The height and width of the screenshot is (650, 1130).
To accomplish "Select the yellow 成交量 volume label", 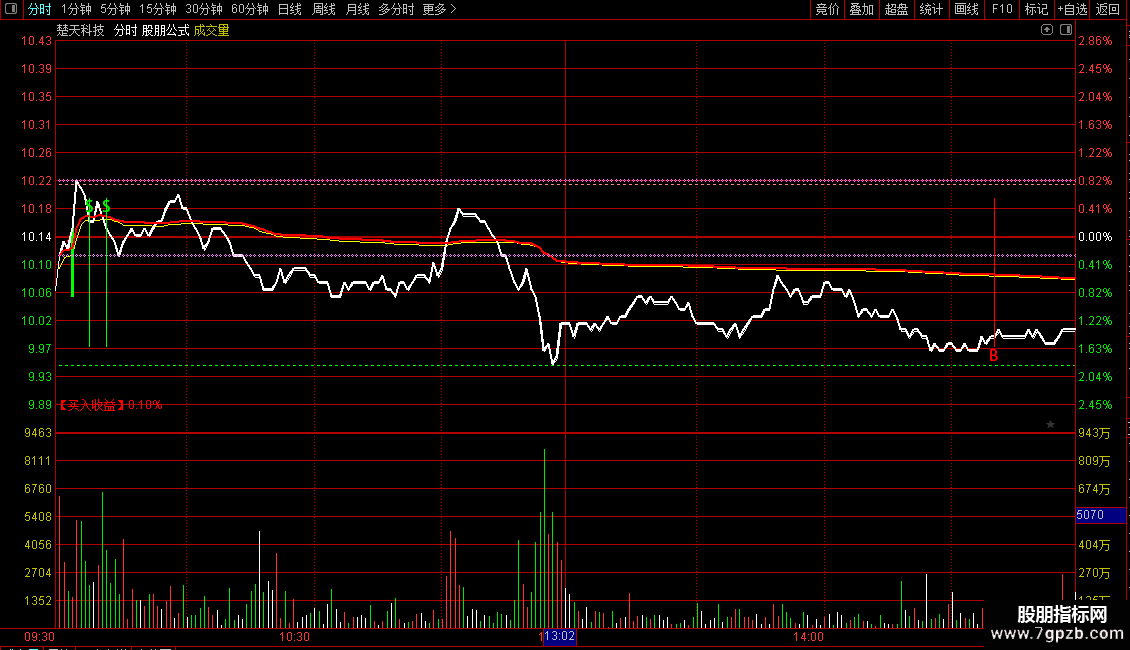I will click(x=211, y=30).
